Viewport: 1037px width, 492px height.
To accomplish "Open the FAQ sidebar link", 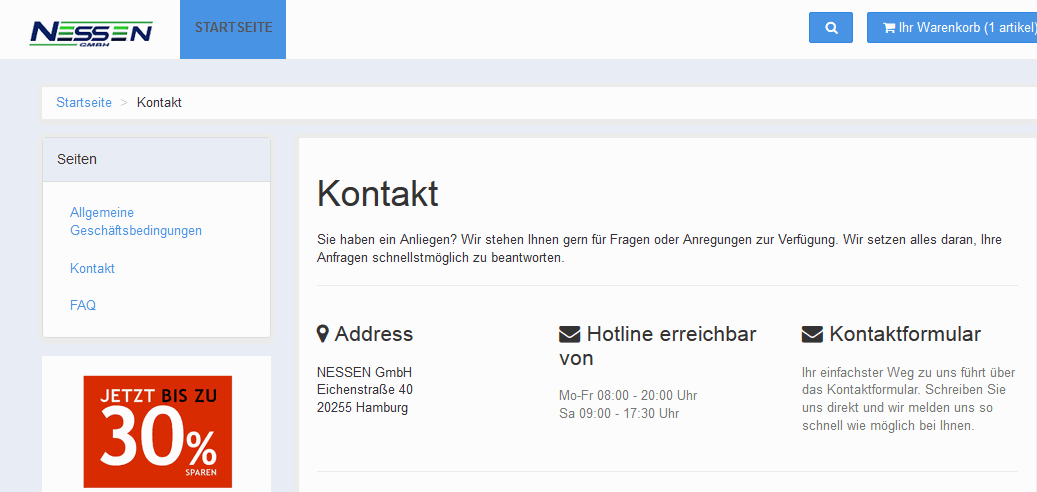I will 83,305.
